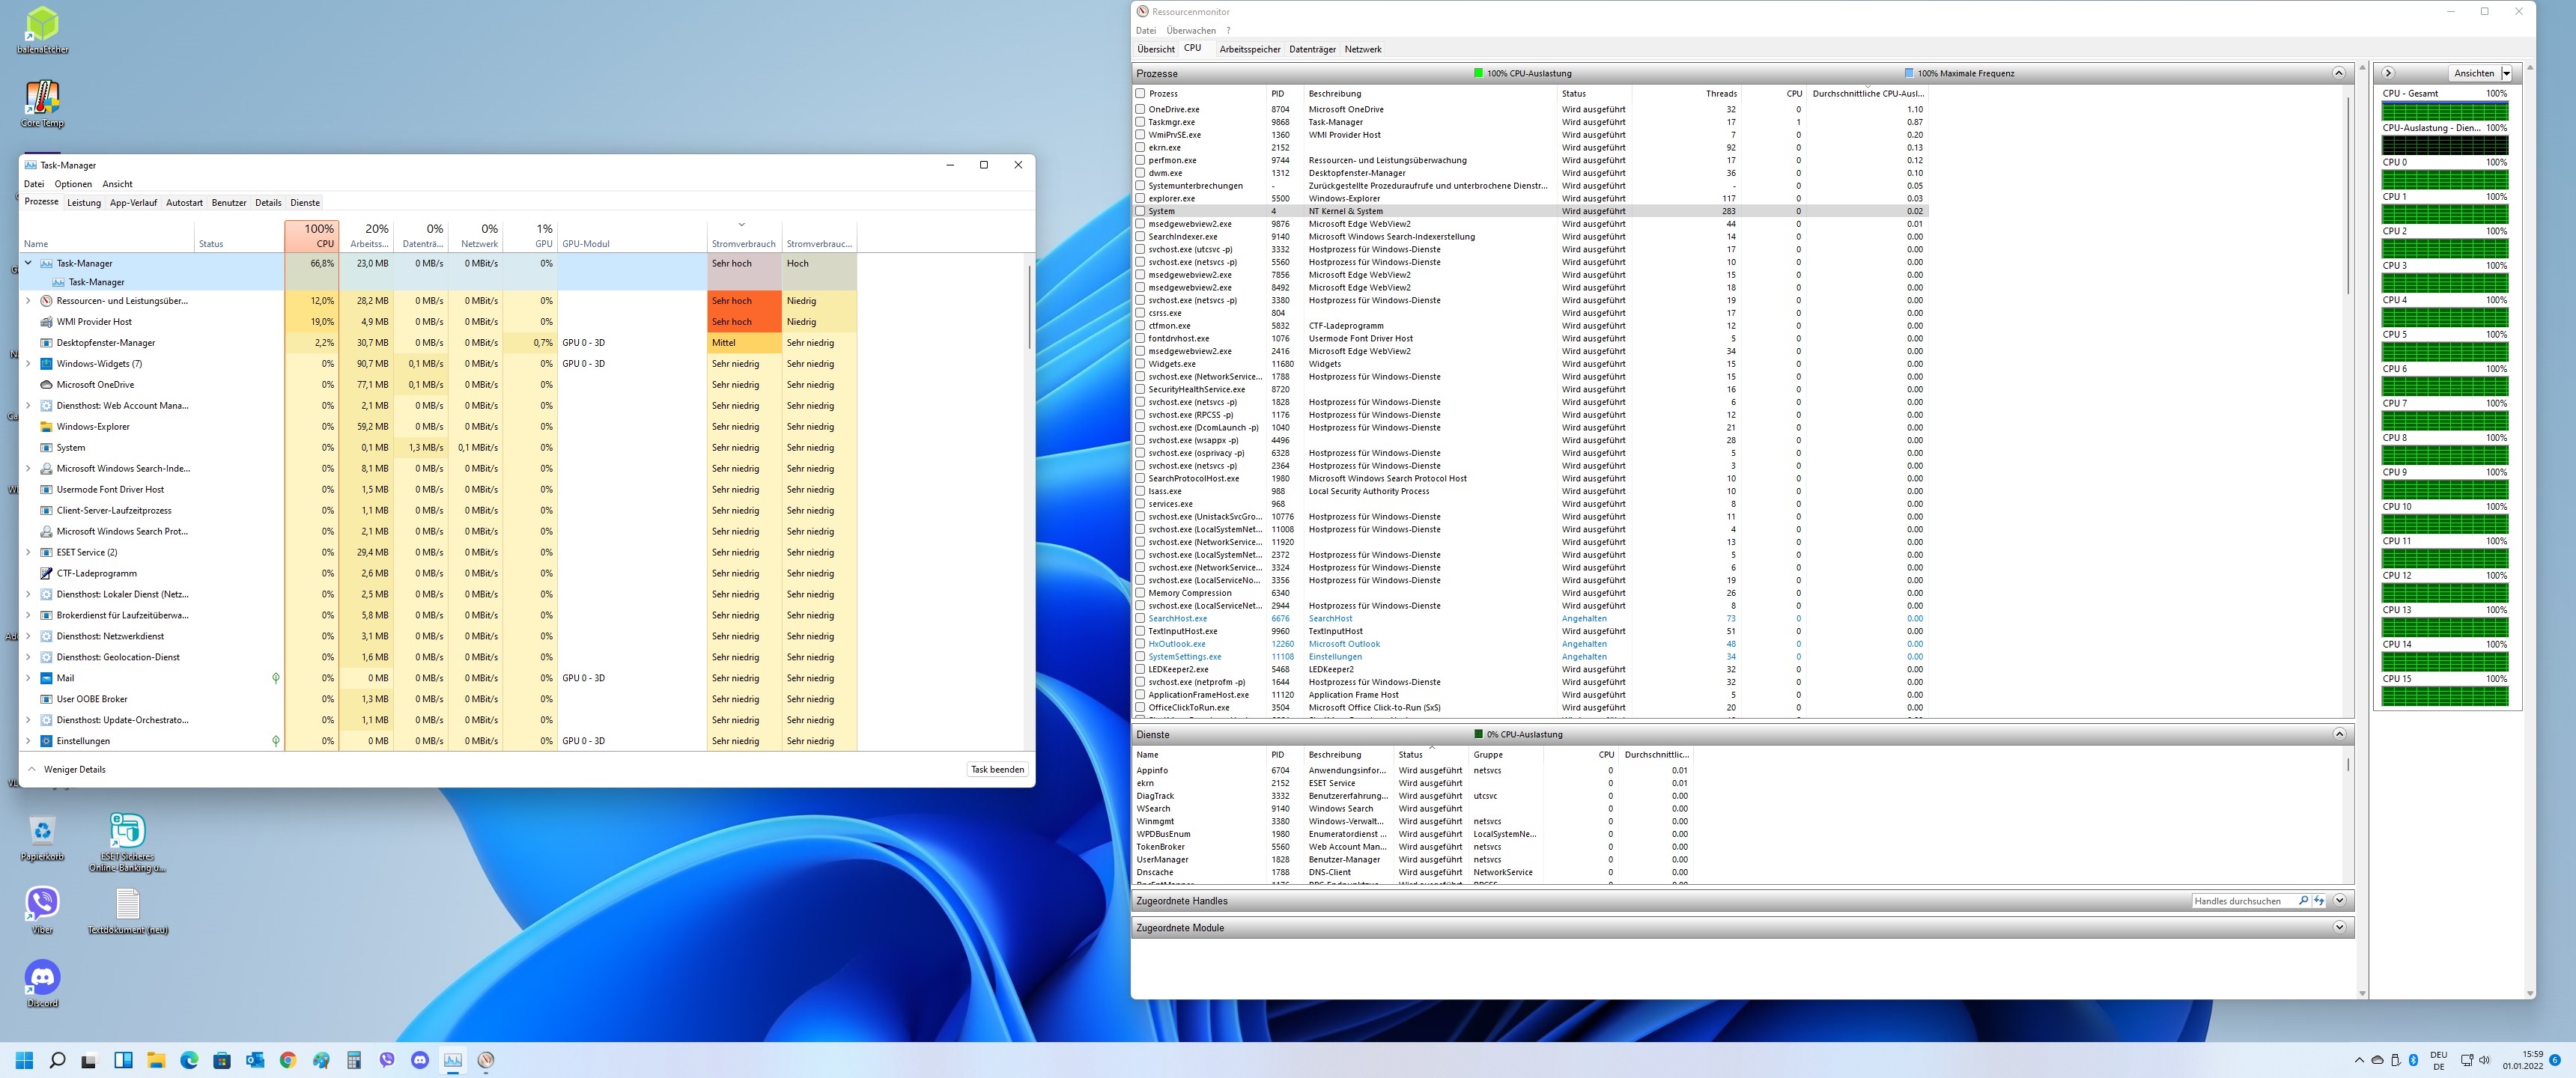Check the OneDrive.exe process checkbox
Viewport: 2576px width, 1078px height.
click(1140, 109)
